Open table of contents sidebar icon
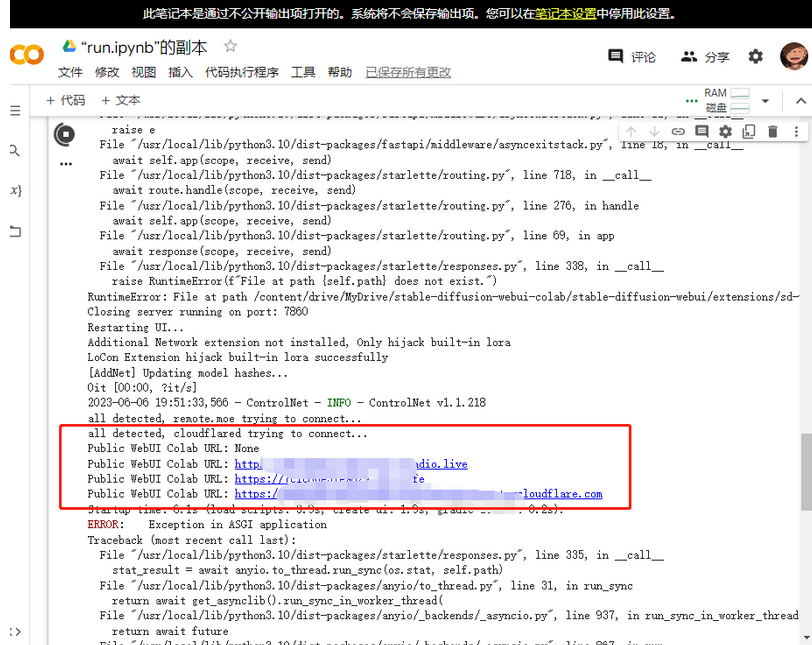The image size is (812, 645). click(15, 110)
